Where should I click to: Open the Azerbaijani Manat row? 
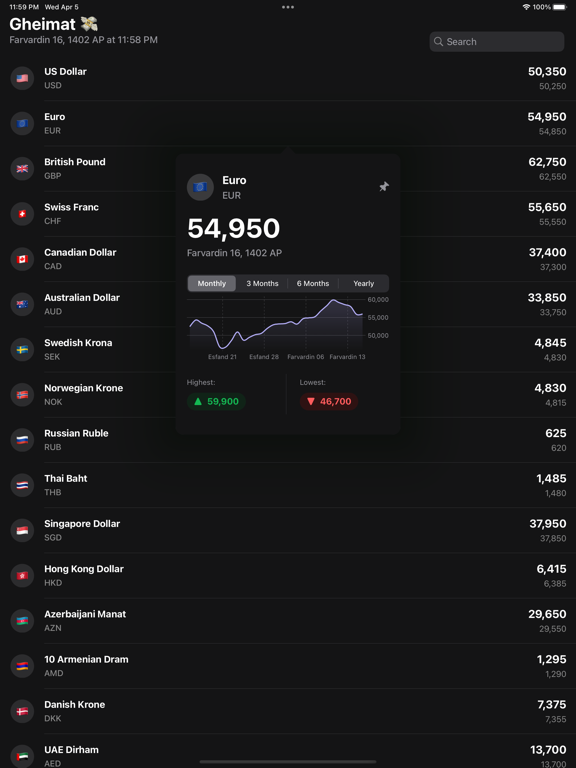(288, 621)
